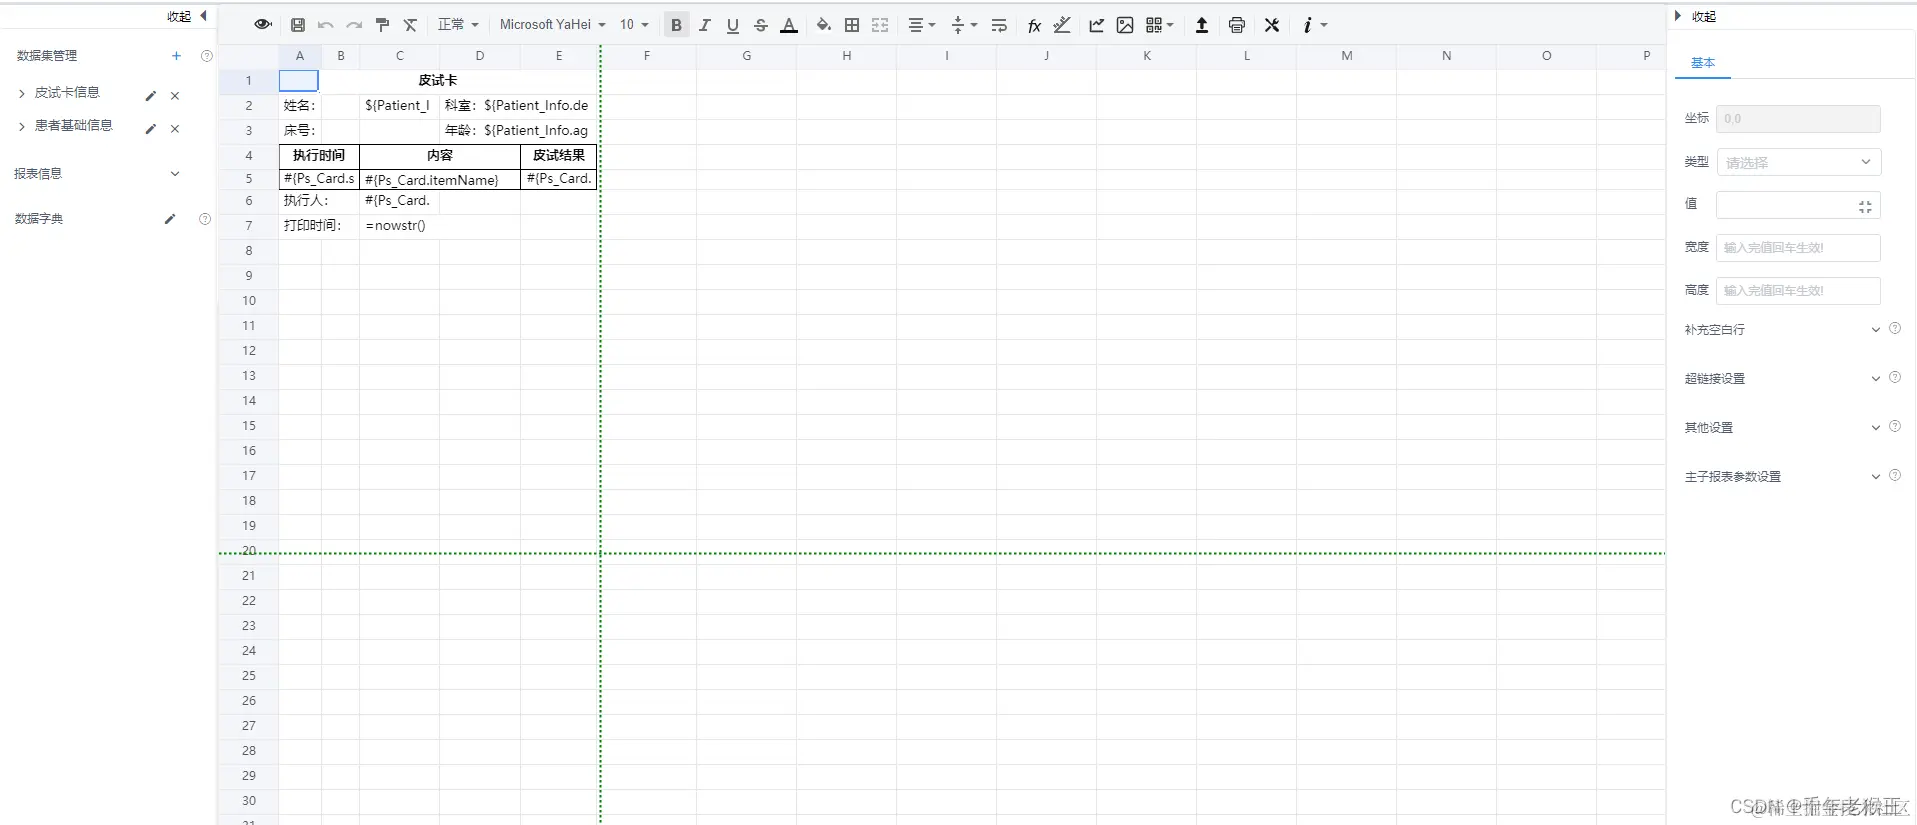Select the 皮试卡 title cell
Image resolution: width=1917 pixels, height=825 pixels.
438,81
